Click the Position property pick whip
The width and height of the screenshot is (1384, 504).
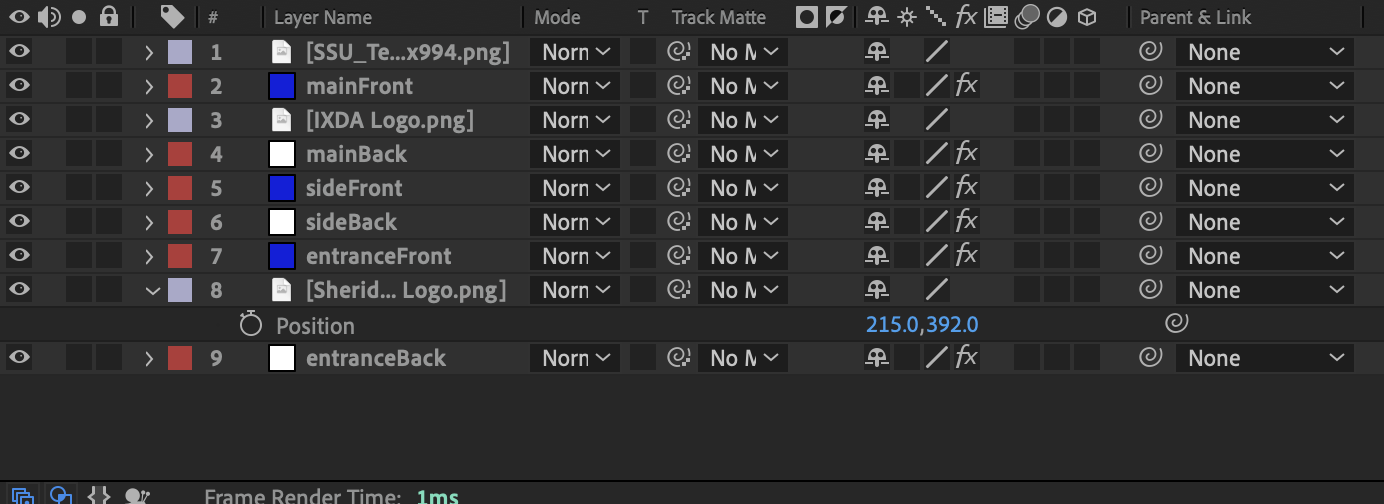(x=1177, y=323)
